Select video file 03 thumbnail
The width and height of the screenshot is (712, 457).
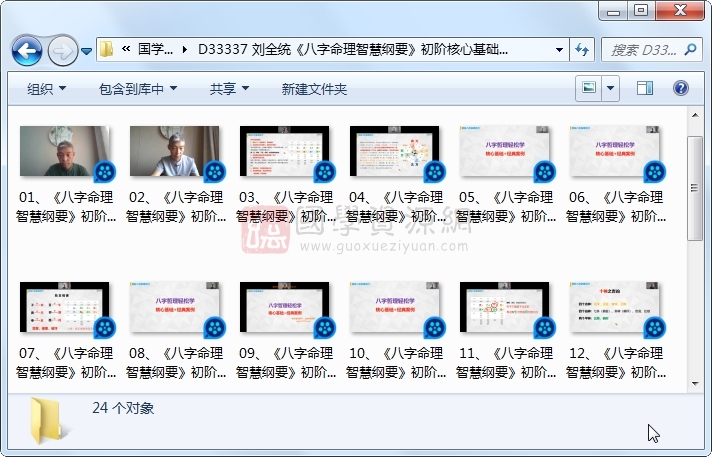click(286, 153)
